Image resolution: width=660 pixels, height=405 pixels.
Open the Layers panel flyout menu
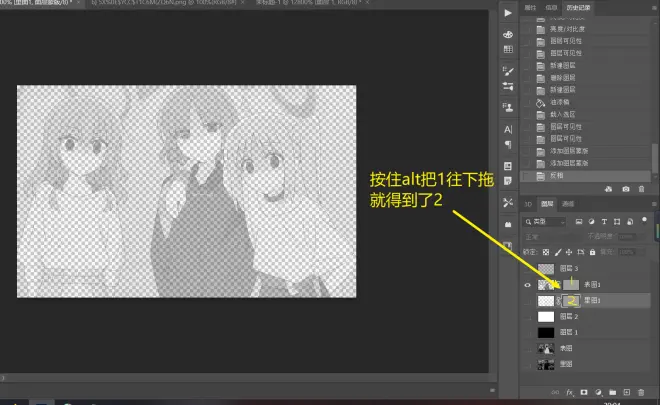654,204
